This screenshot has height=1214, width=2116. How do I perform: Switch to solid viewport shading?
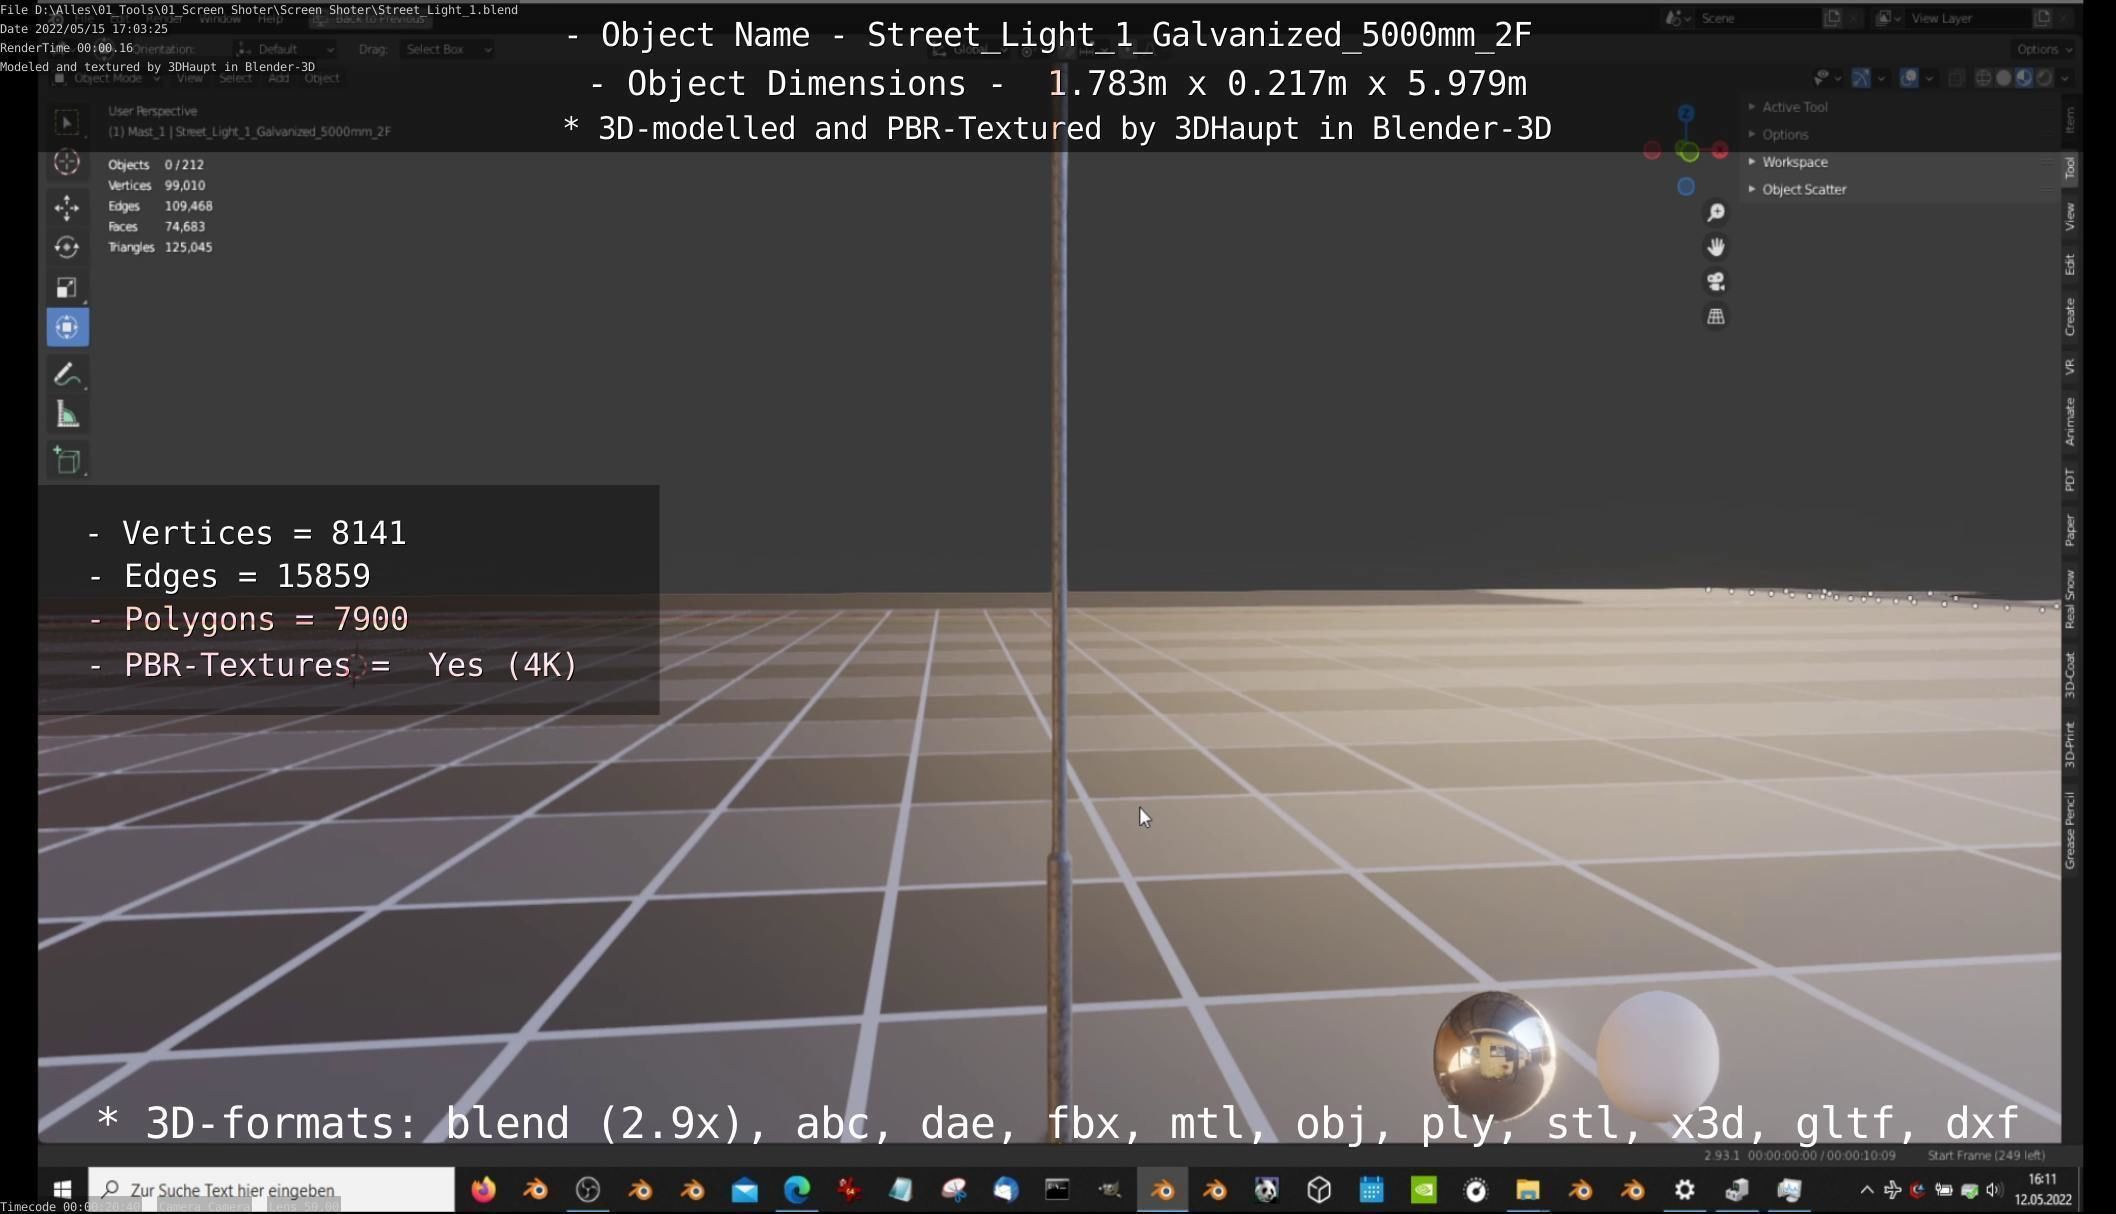pos(2004,78)
